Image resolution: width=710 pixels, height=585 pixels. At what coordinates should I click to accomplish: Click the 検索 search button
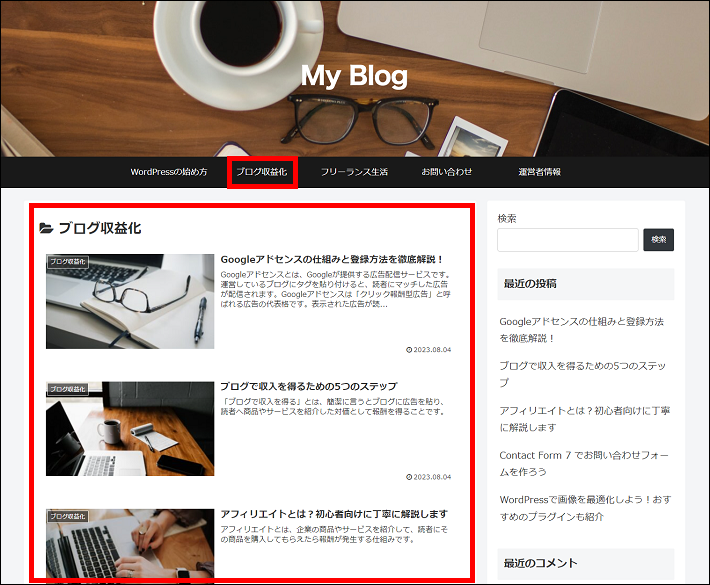tap(658, 240)
